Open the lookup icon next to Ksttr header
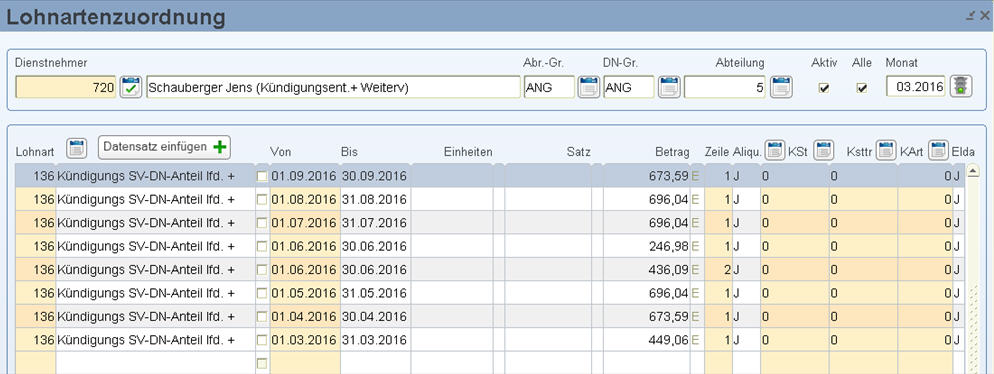The height and width of the screenshot is (374, 994). pyautogui.click(x=886, y=150)
